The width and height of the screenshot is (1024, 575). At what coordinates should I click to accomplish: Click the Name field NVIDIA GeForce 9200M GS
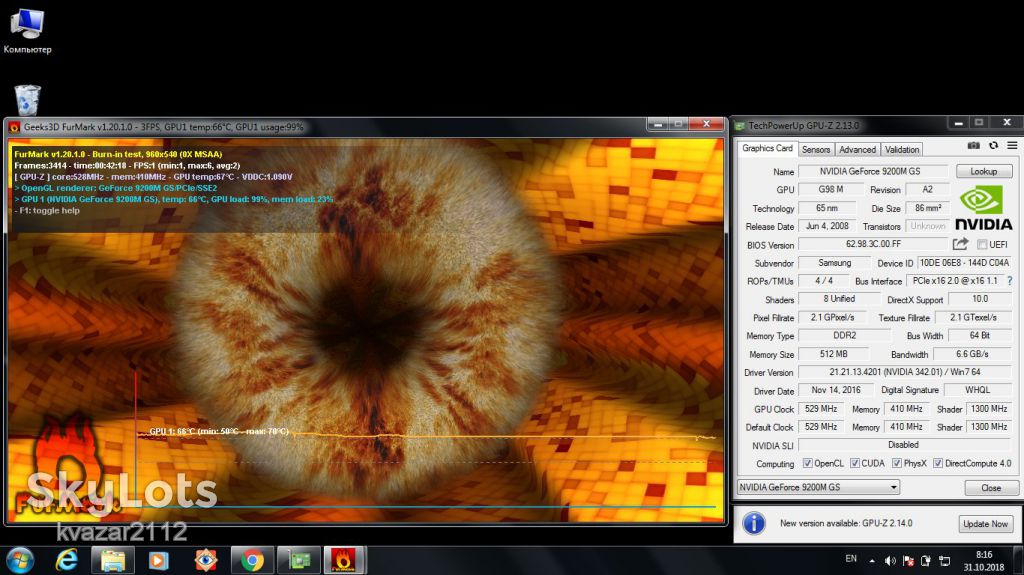[873, 171]
